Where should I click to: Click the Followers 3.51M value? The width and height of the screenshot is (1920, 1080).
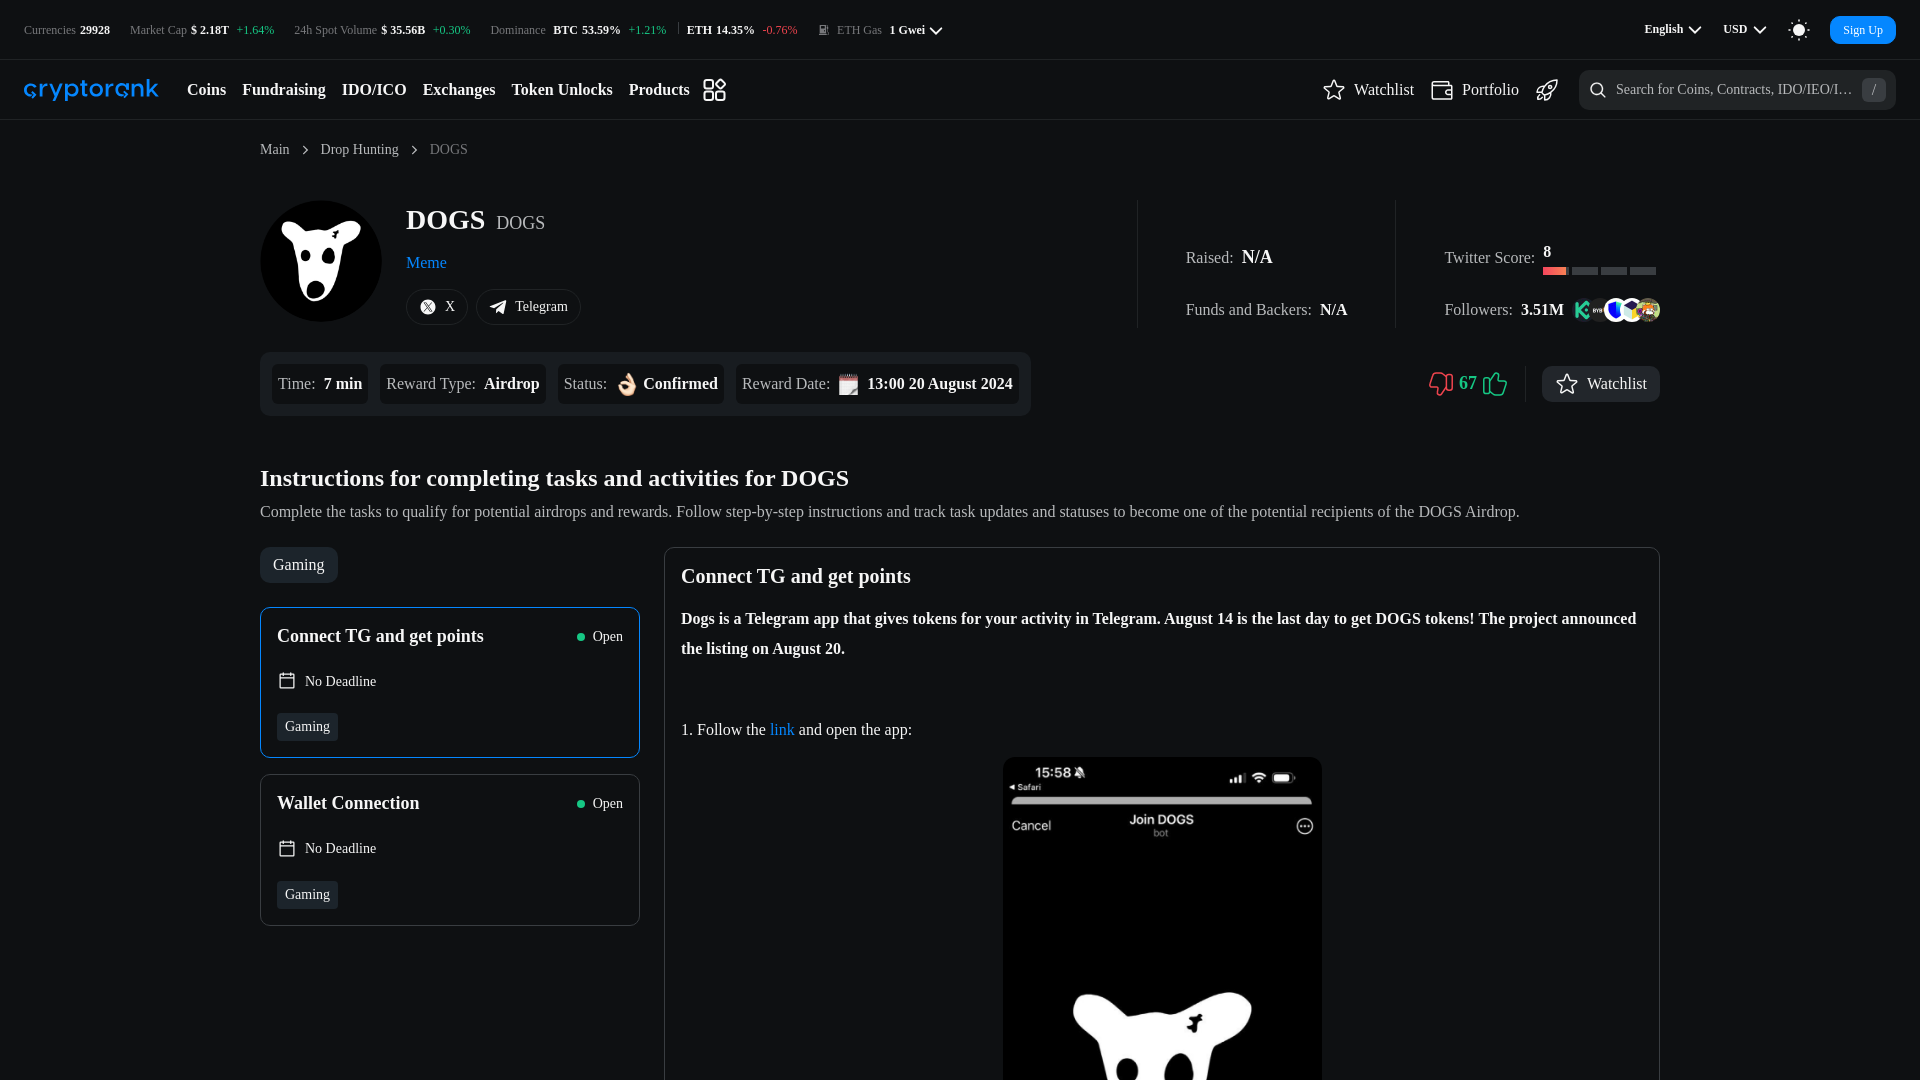pos(1542,310)
